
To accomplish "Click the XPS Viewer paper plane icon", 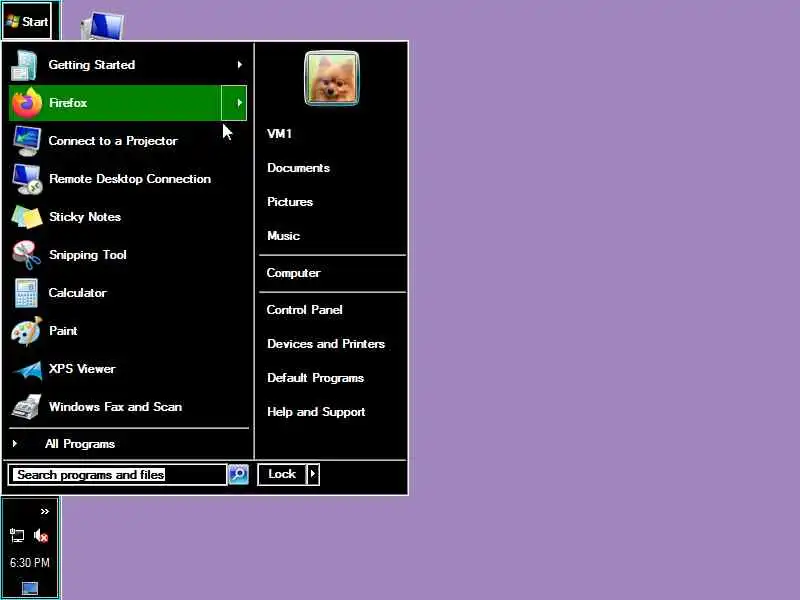I will [x=28, y=370].
